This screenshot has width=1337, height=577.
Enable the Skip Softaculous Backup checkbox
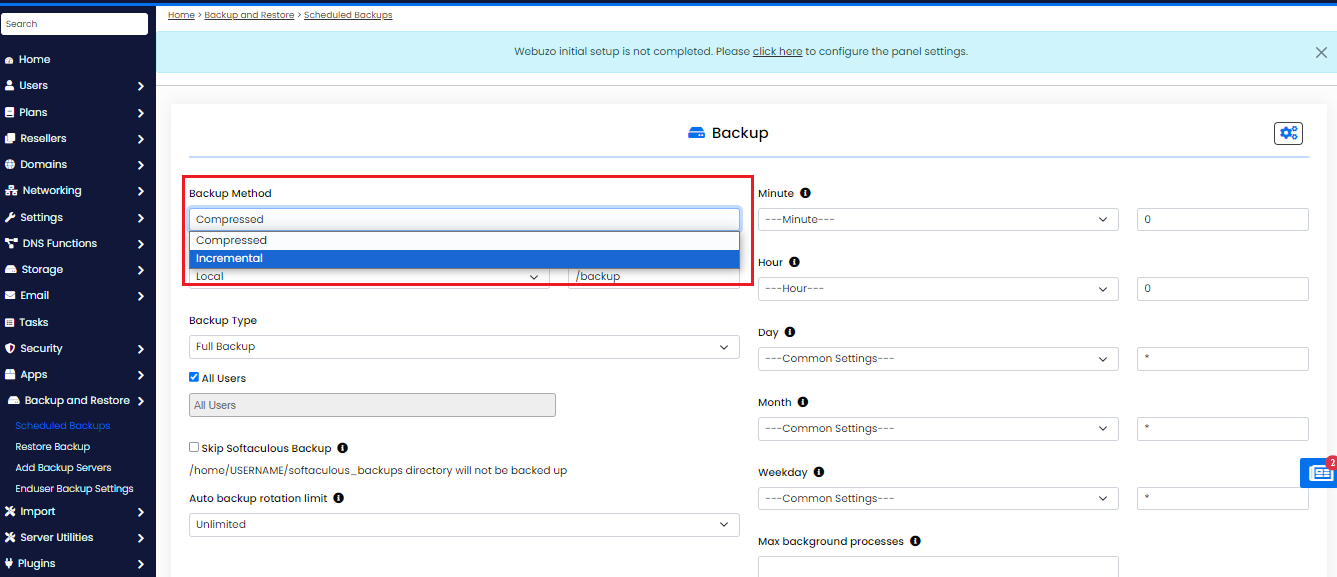194,448
